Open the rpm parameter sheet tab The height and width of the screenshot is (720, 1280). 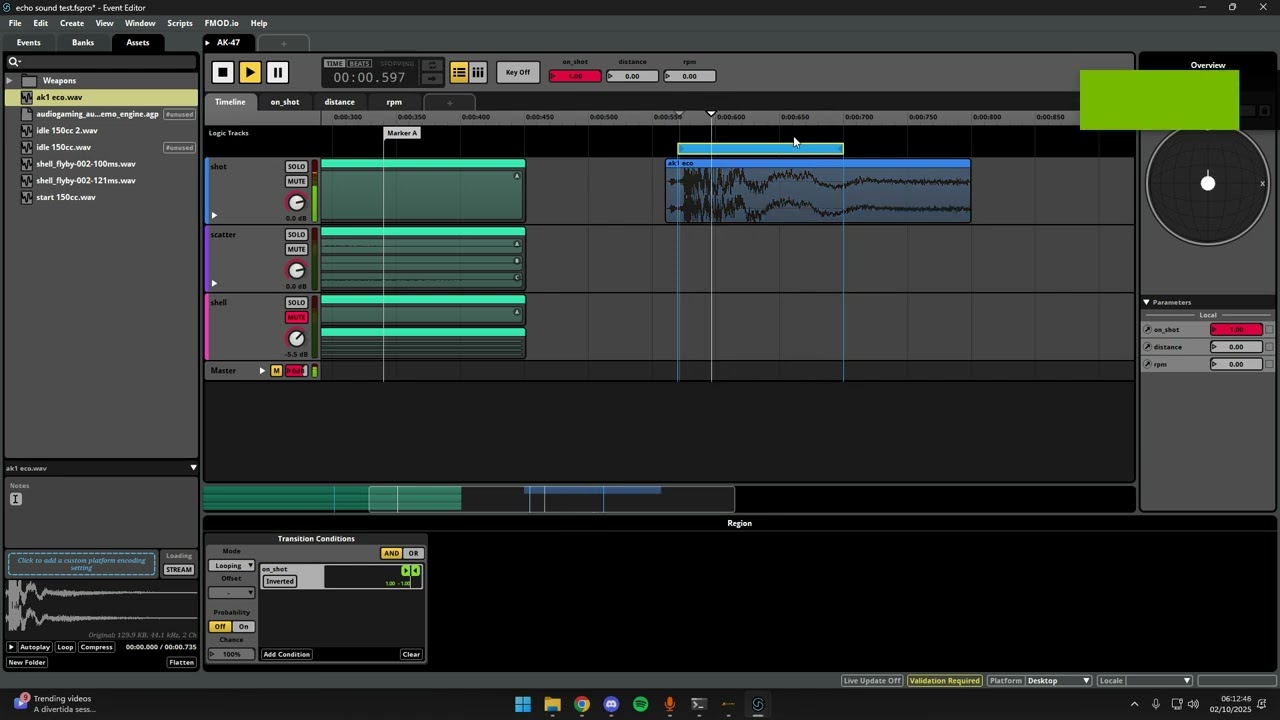tap(394, 102)
